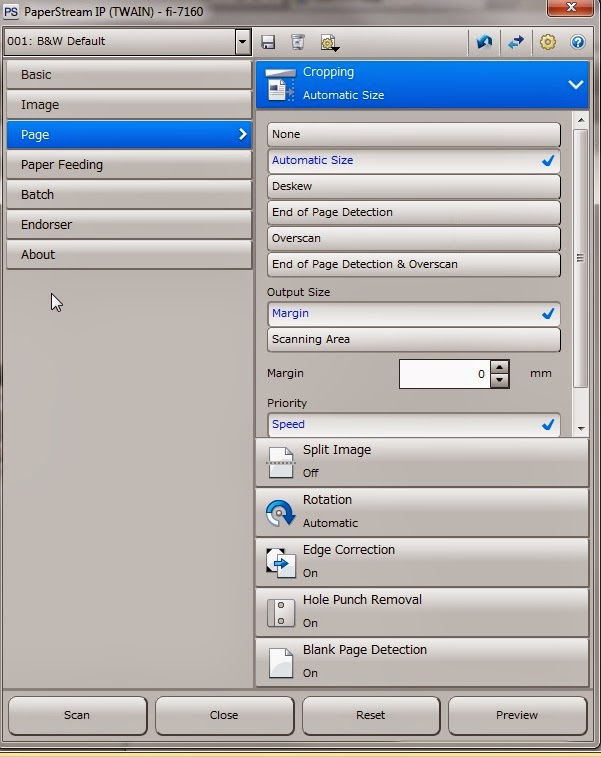Select the Overscan cropping option
This screenshot has width=601, height=757.
[414, 238]
